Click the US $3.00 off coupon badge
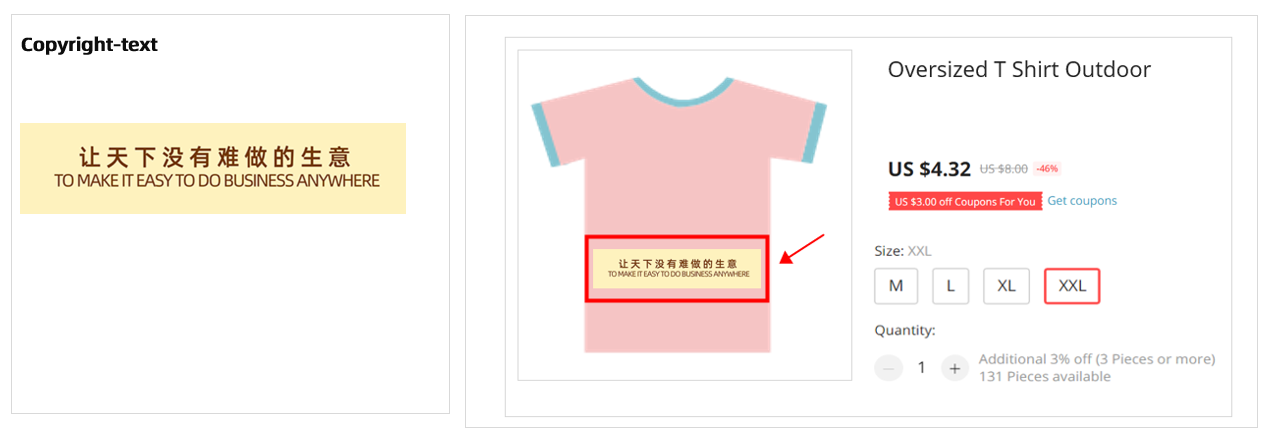Screen dimensions: 1270x448 (x=965, y=201)
